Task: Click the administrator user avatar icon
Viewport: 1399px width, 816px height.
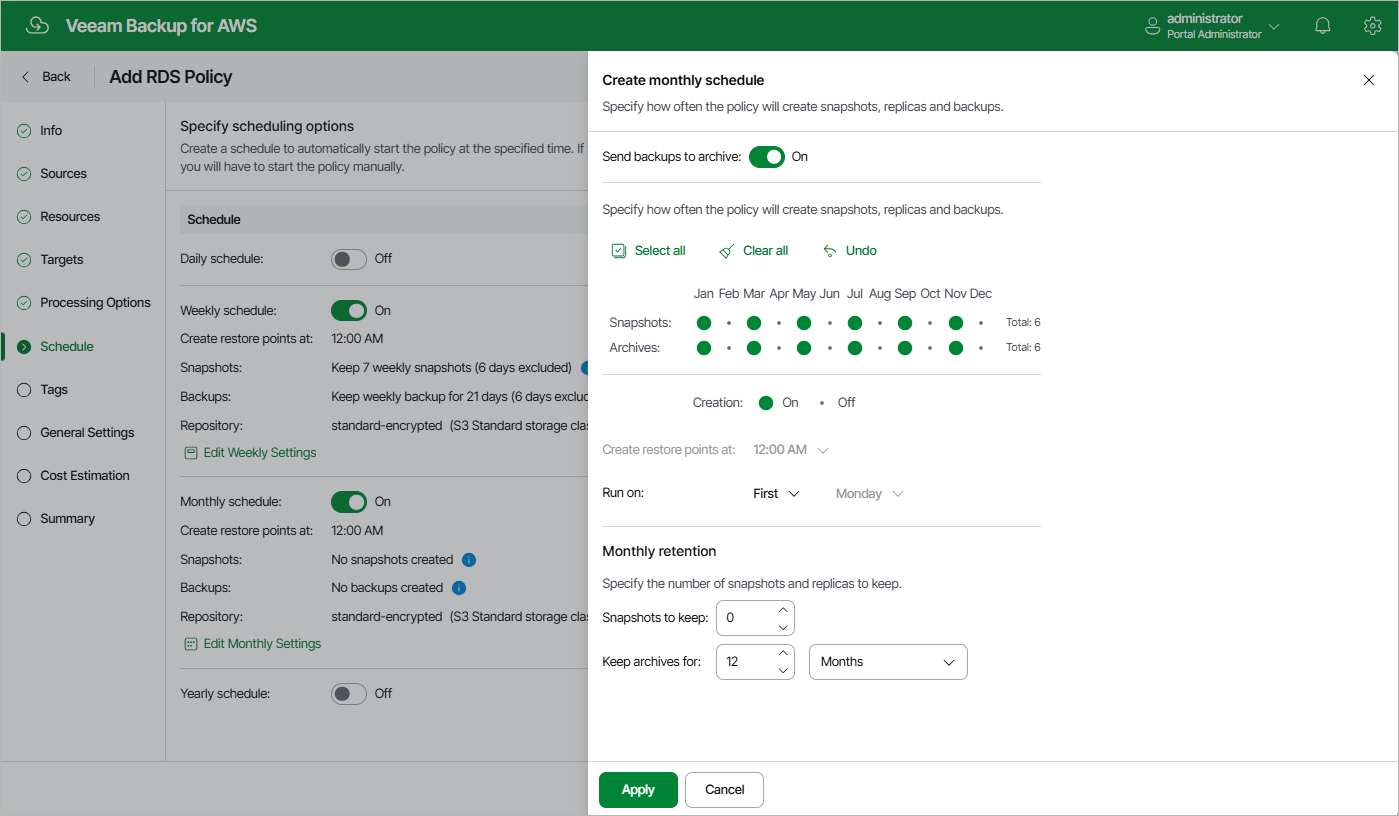Action: tap(1153, 26)
